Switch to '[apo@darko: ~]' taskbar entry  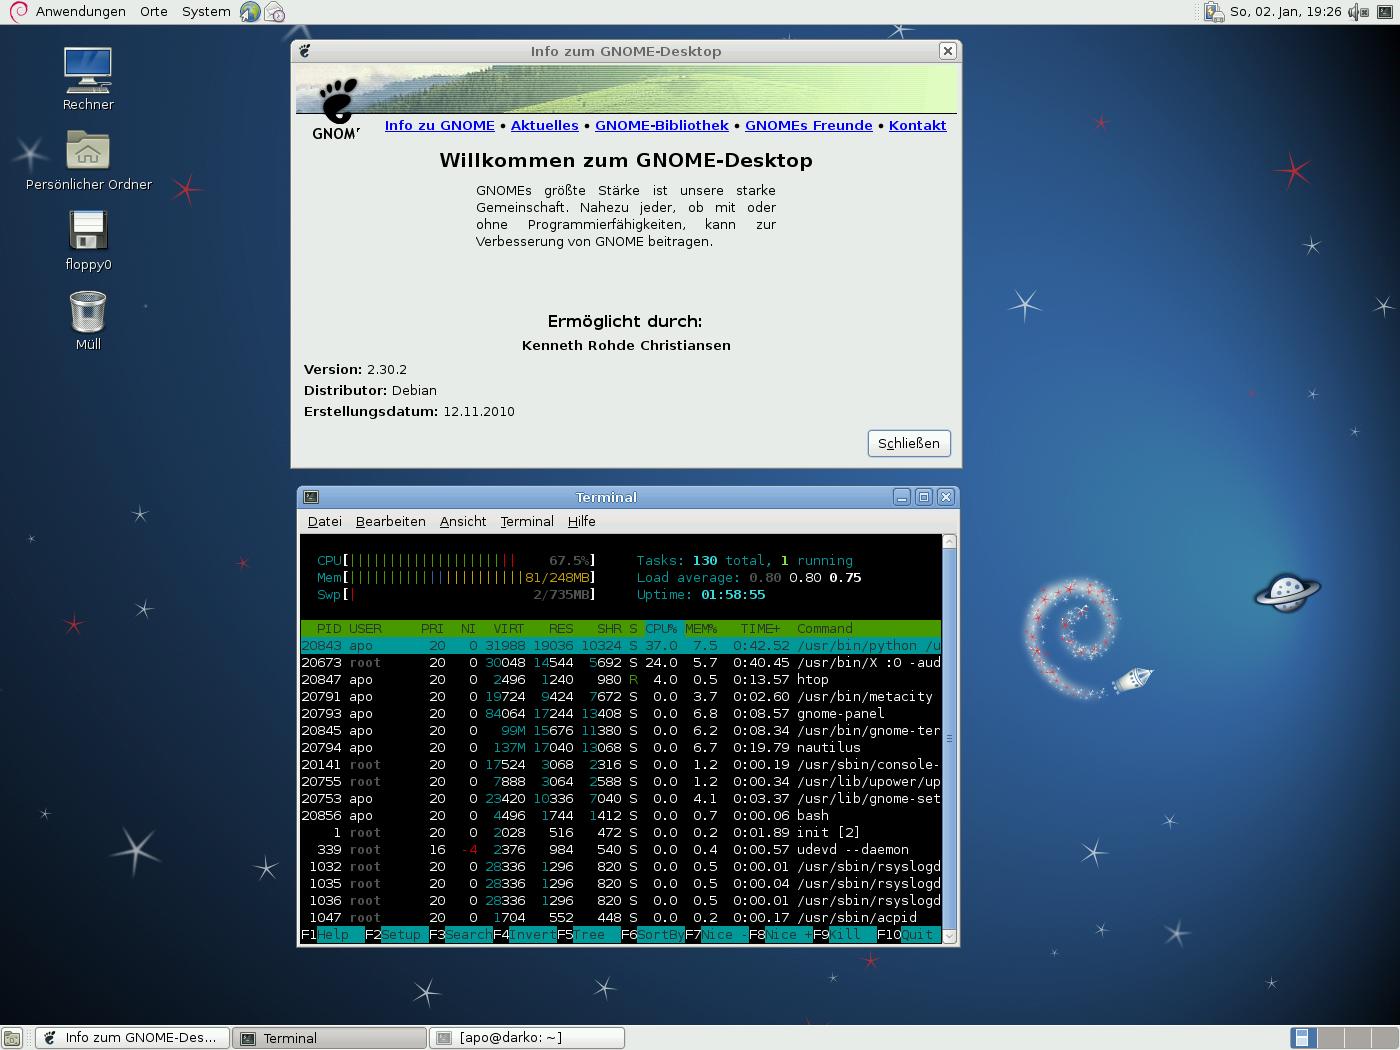[x=527, y=1038]
